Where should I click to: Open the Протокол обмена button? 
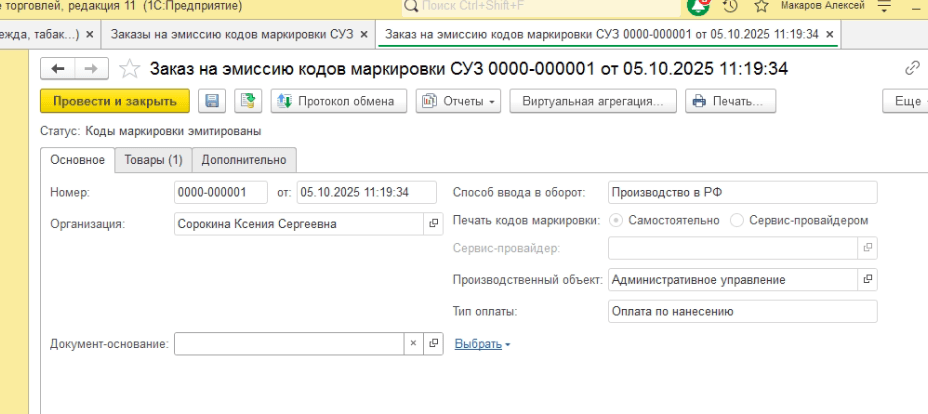[338, 101]
